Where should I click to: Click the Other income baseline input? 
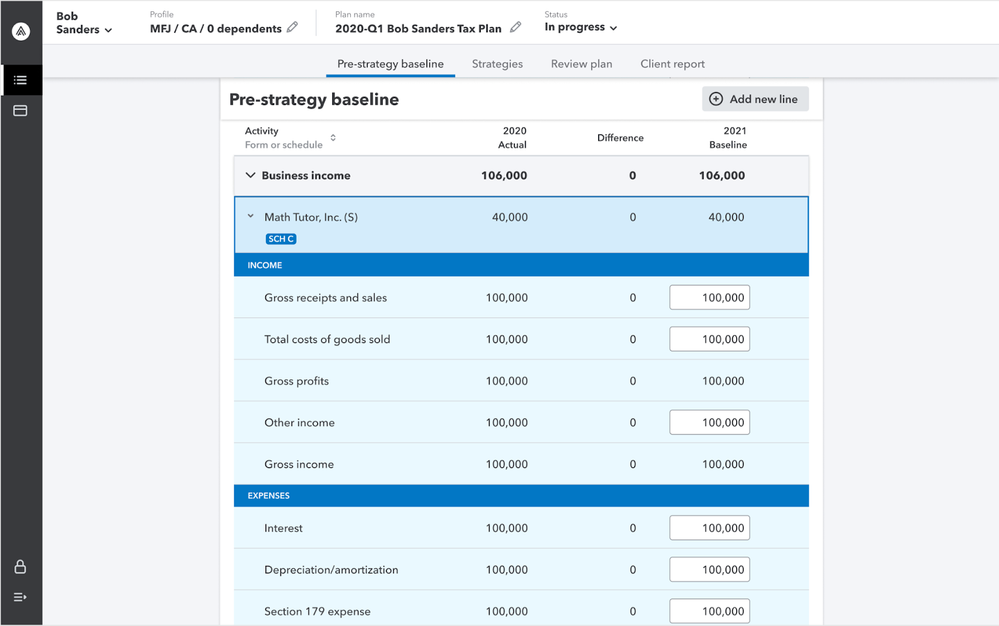click(x=709, y=423)
